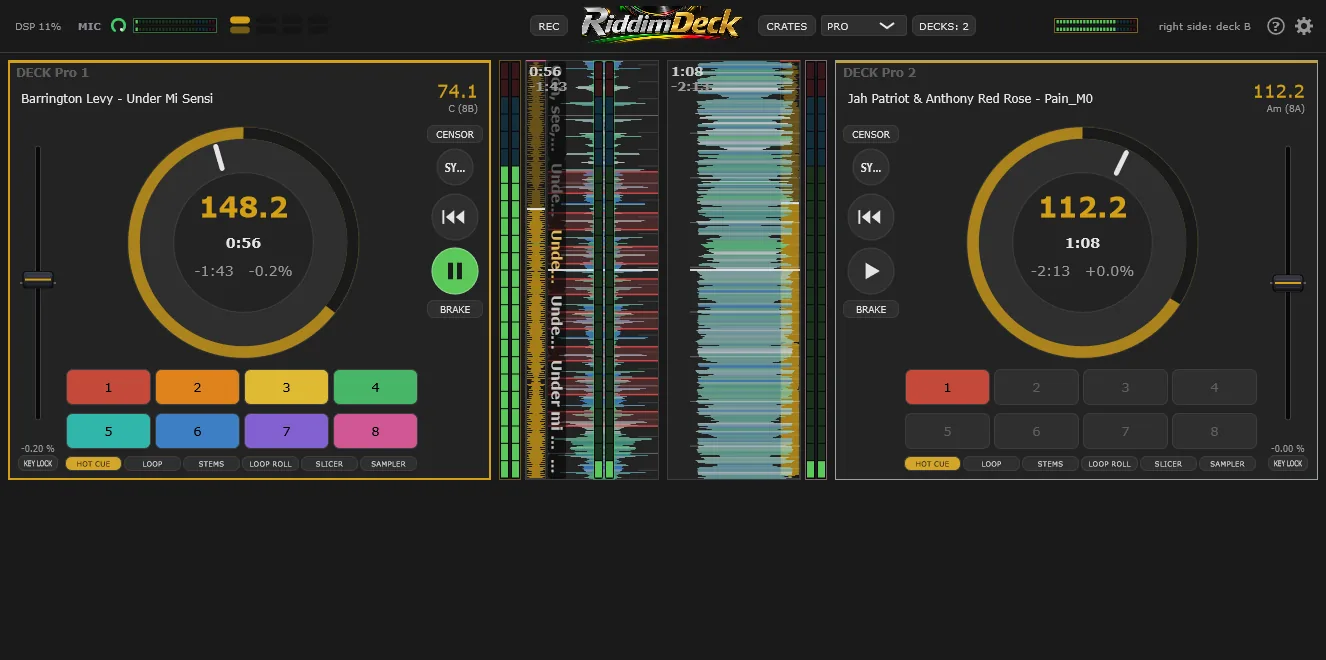
Task: Select STEMS pad mode on Deck Pro 1
Action: coord(211,463)
